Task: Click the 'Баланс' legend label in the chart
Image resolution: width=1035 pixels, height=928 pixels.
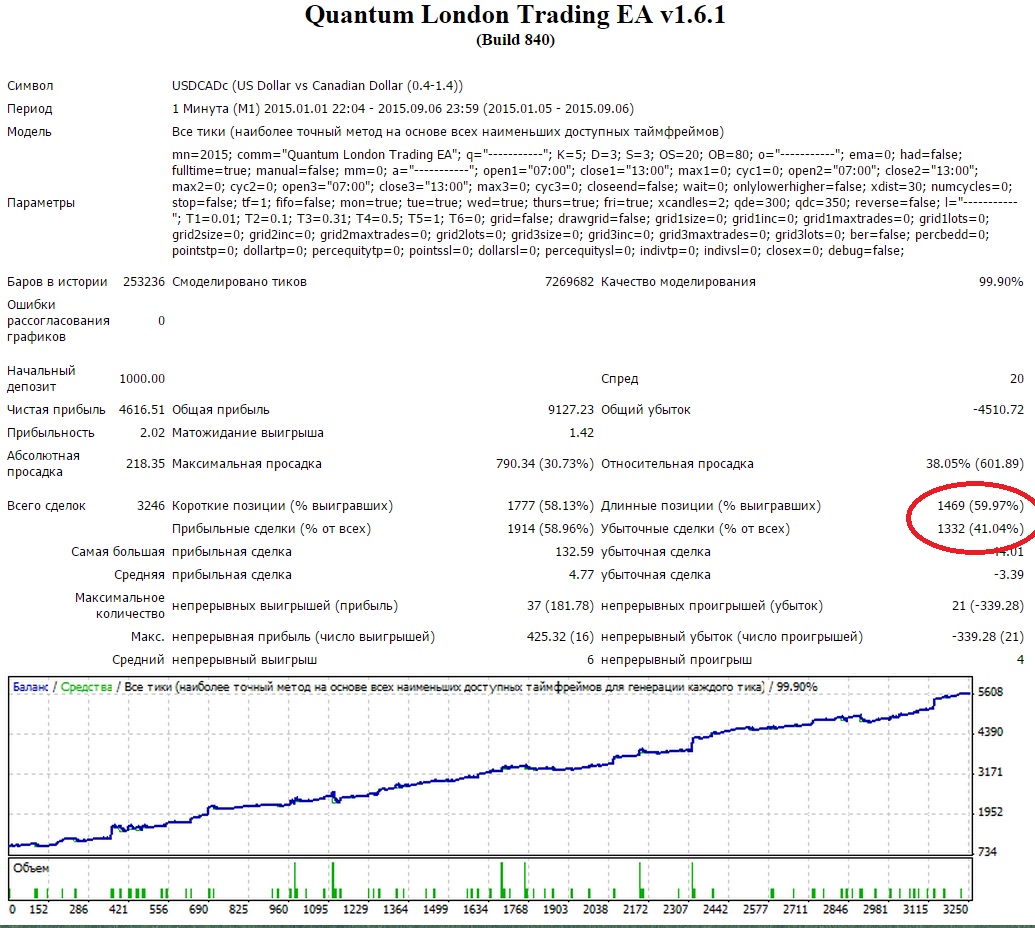Action: tap(30, 687)
